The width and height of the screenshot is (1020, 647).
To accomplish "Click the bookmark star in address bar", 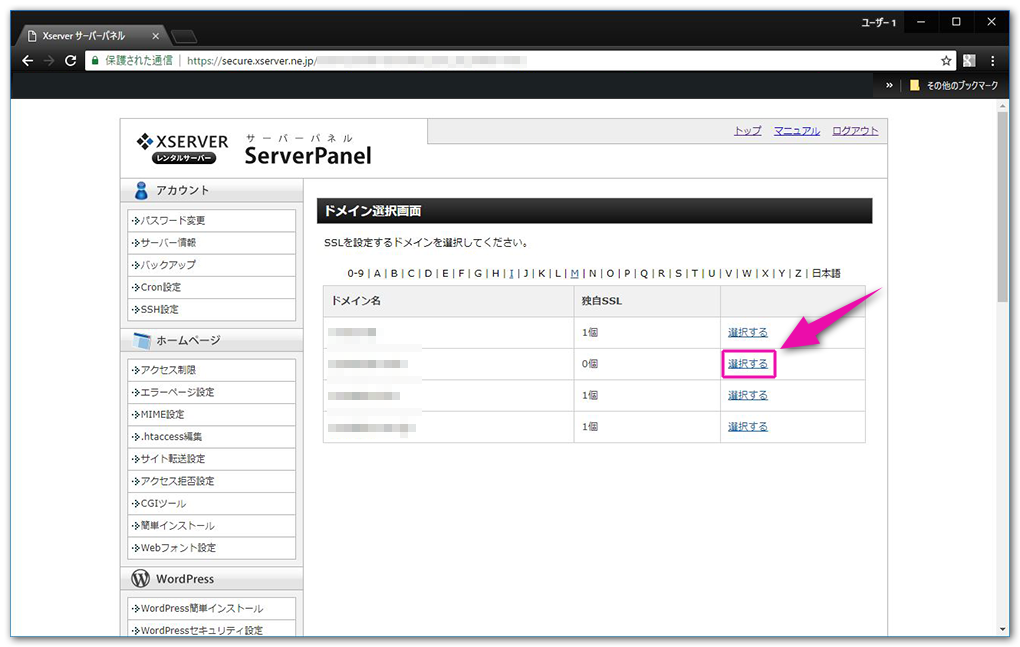I will click(946, 60).
